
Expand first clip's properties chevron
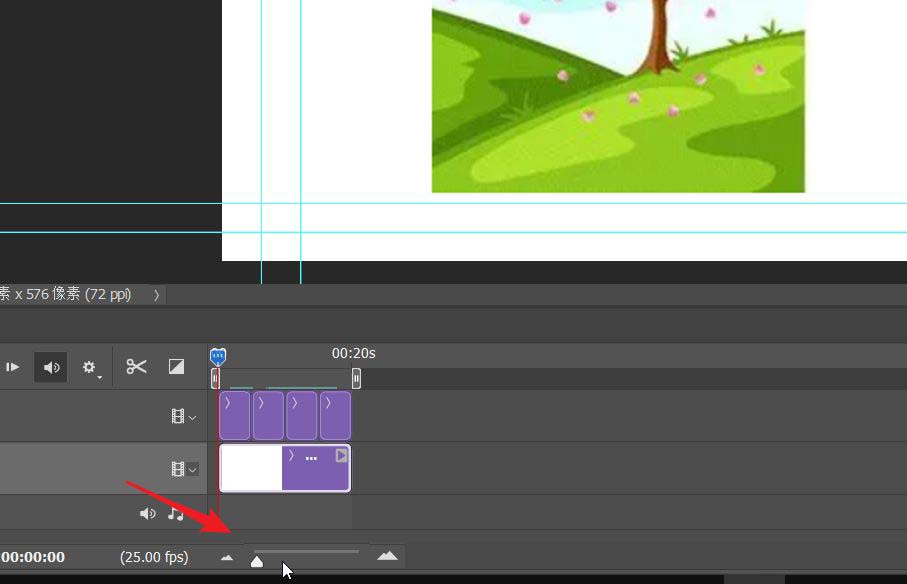click(x=228, y=403)
